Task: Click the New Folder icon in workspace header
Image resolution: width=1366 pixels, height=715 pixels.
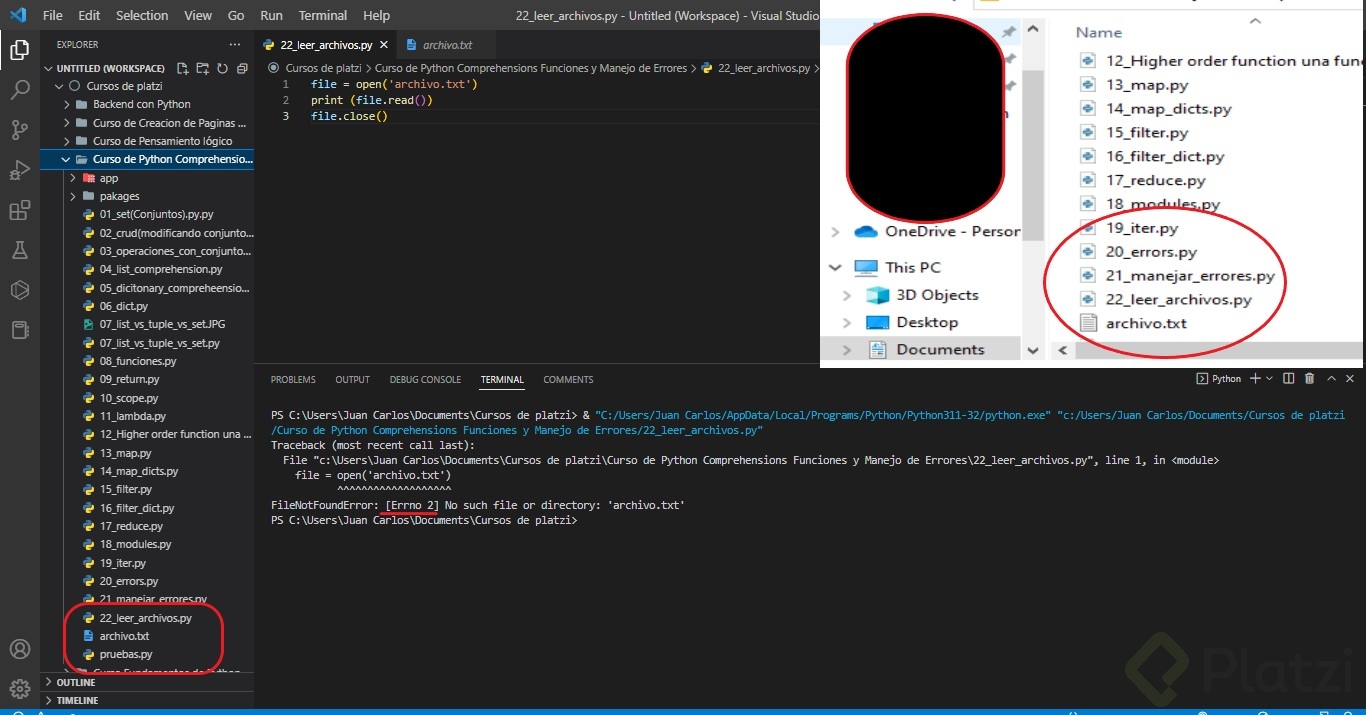Action: coord(203,68)
